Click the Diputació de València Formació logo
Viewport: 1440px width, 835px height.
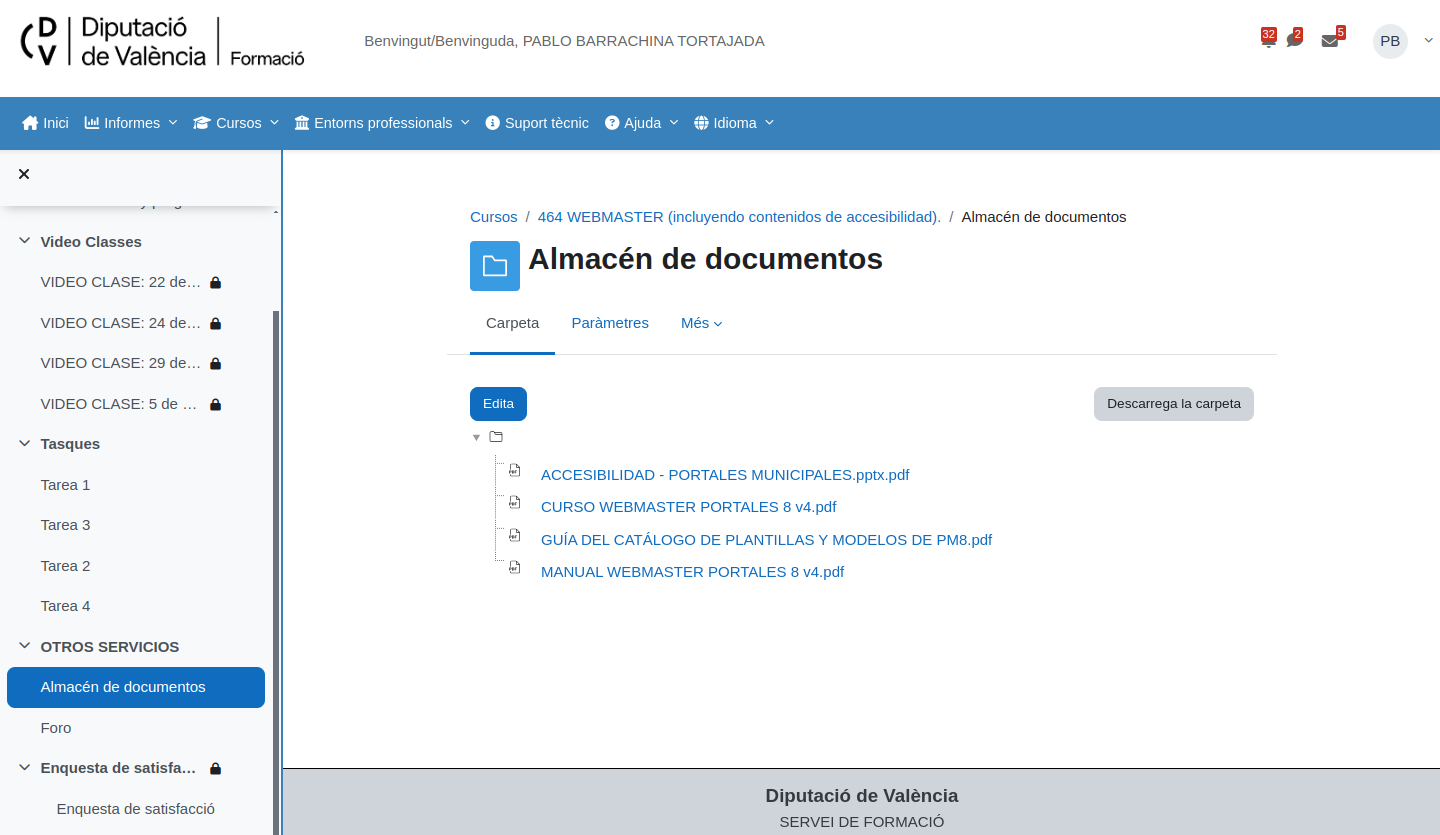[162, 42]
